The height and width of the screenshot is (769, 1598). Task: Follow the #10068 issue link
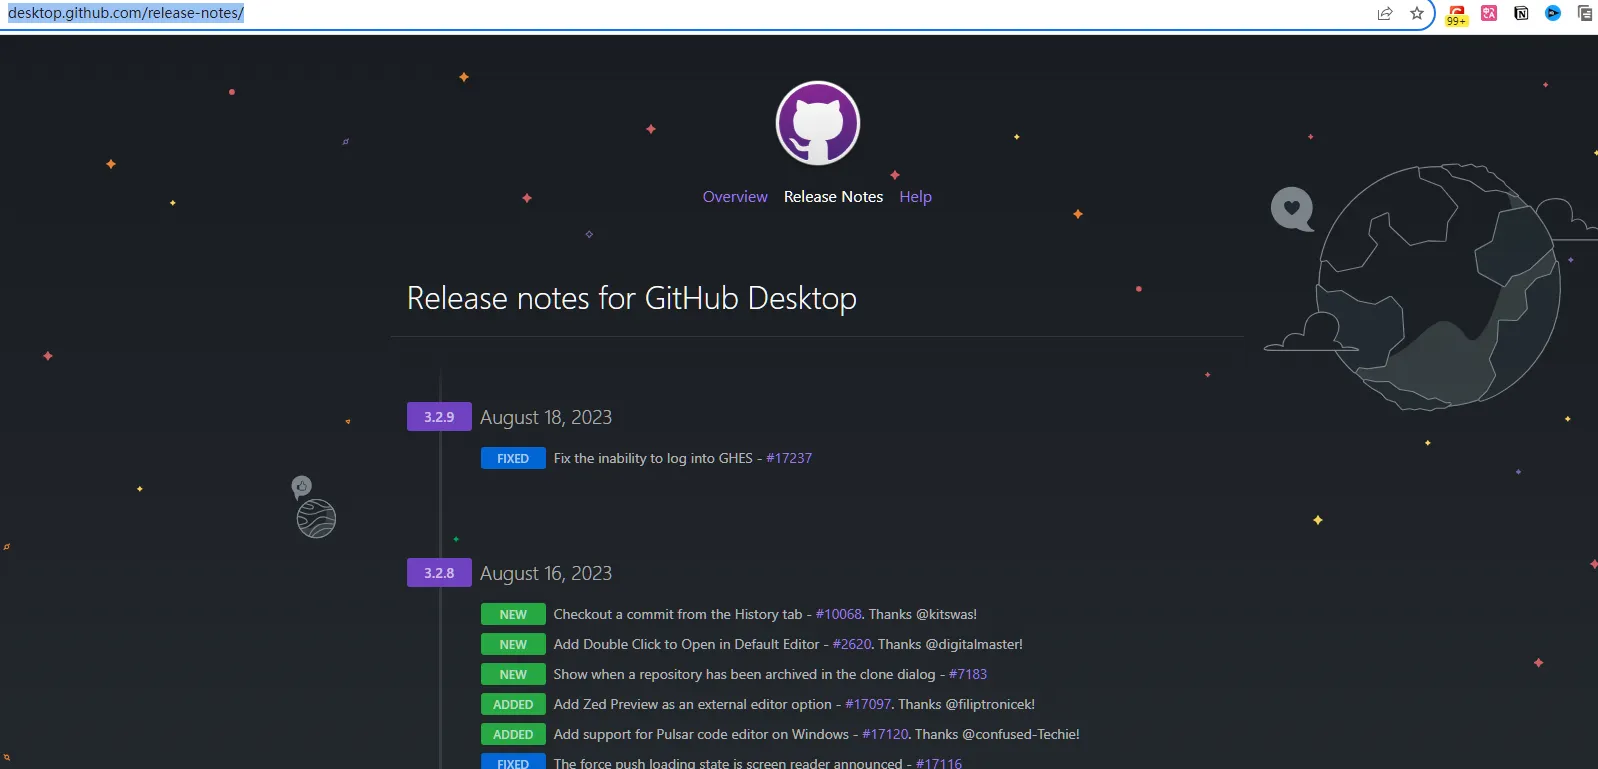(838, 614)
